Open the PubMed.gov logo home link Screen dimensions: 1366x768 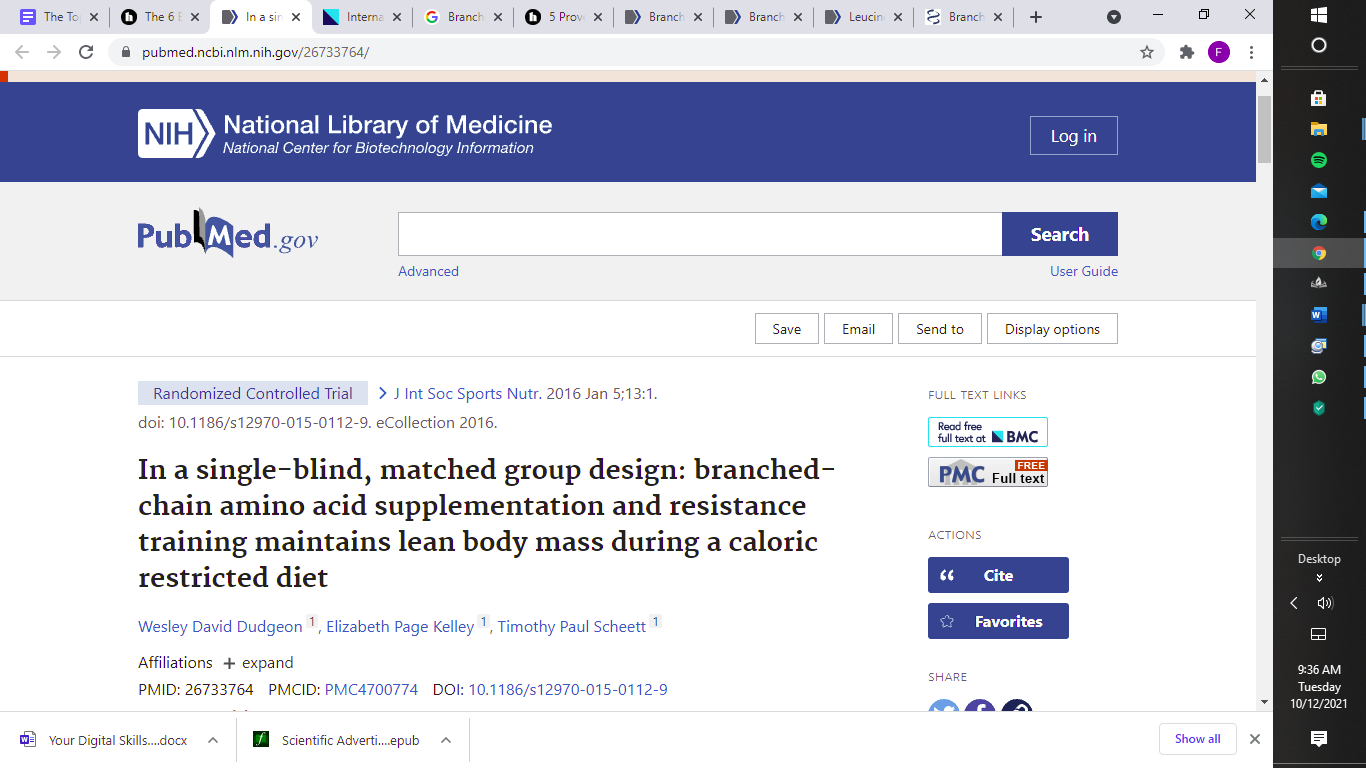click(228, 235)
